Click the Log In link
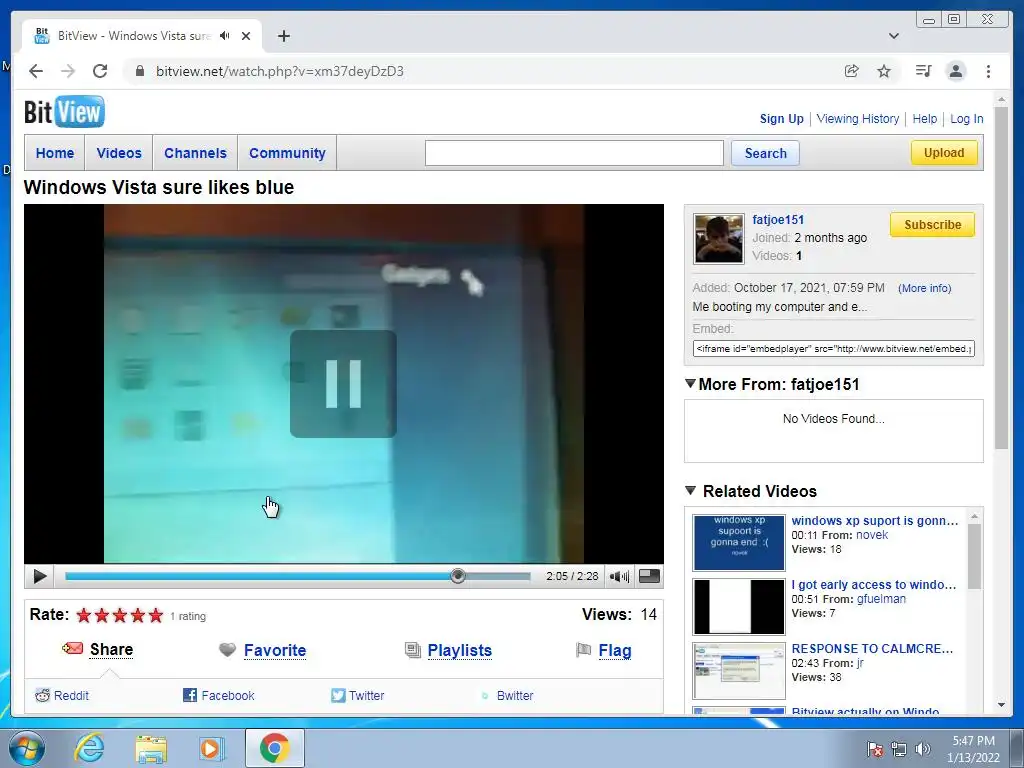The width and height of the screenshot is (1024, 768). 967,119
